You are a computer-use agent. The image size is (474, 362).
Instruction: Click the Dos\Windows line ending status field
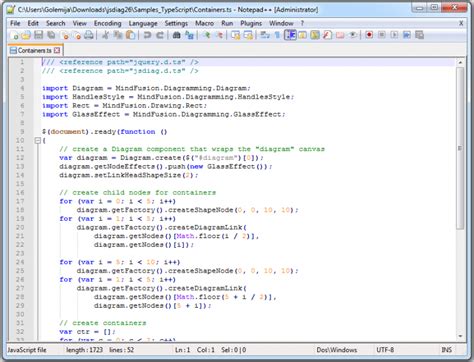[337, 350]
